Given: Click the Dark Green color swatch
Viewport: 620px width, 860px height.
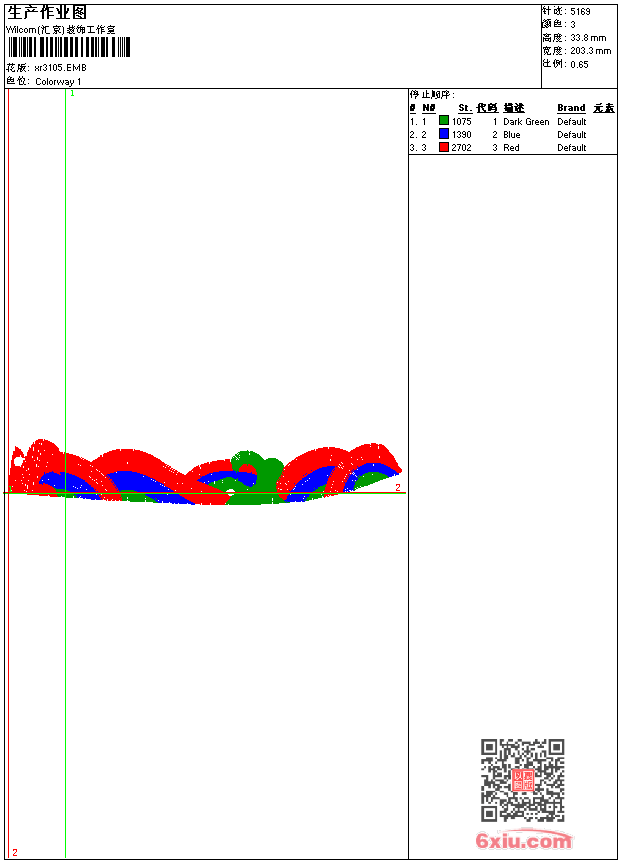Looking at the screenshot, I should coord(444,121).
